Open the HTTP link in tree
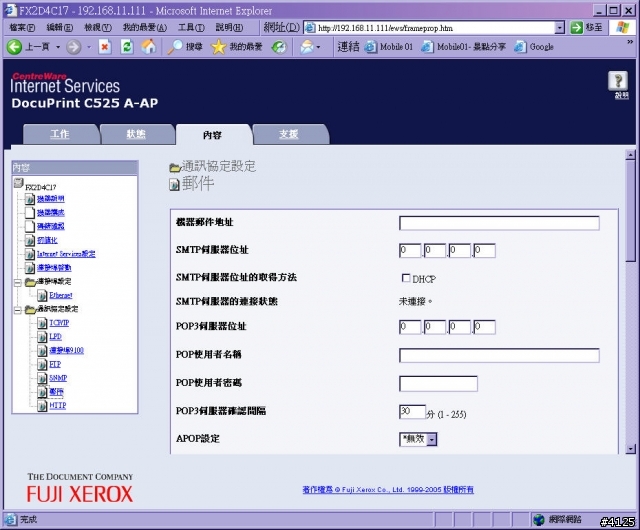This screenshot has width=640, height=530. tap(58, 406)
